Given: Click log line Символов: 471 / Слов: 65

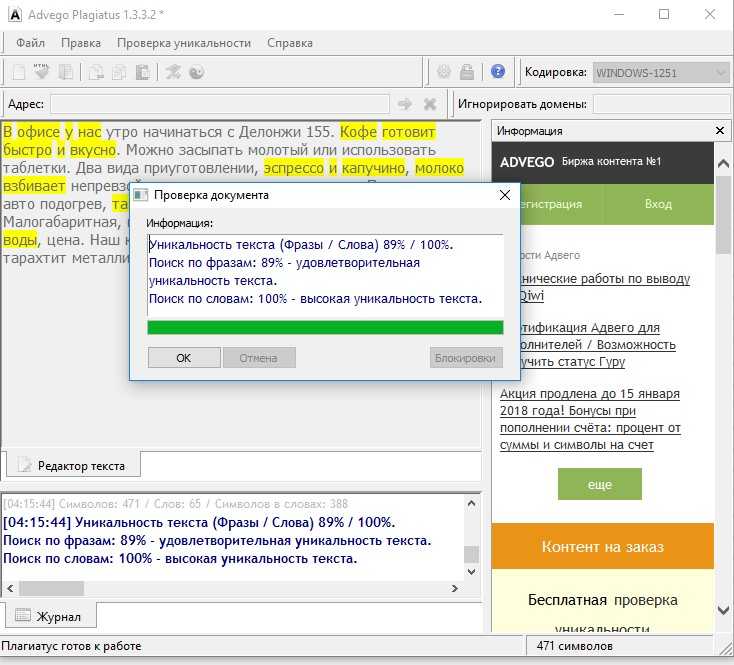Looking at the screenshot, I should pos(176,504).
